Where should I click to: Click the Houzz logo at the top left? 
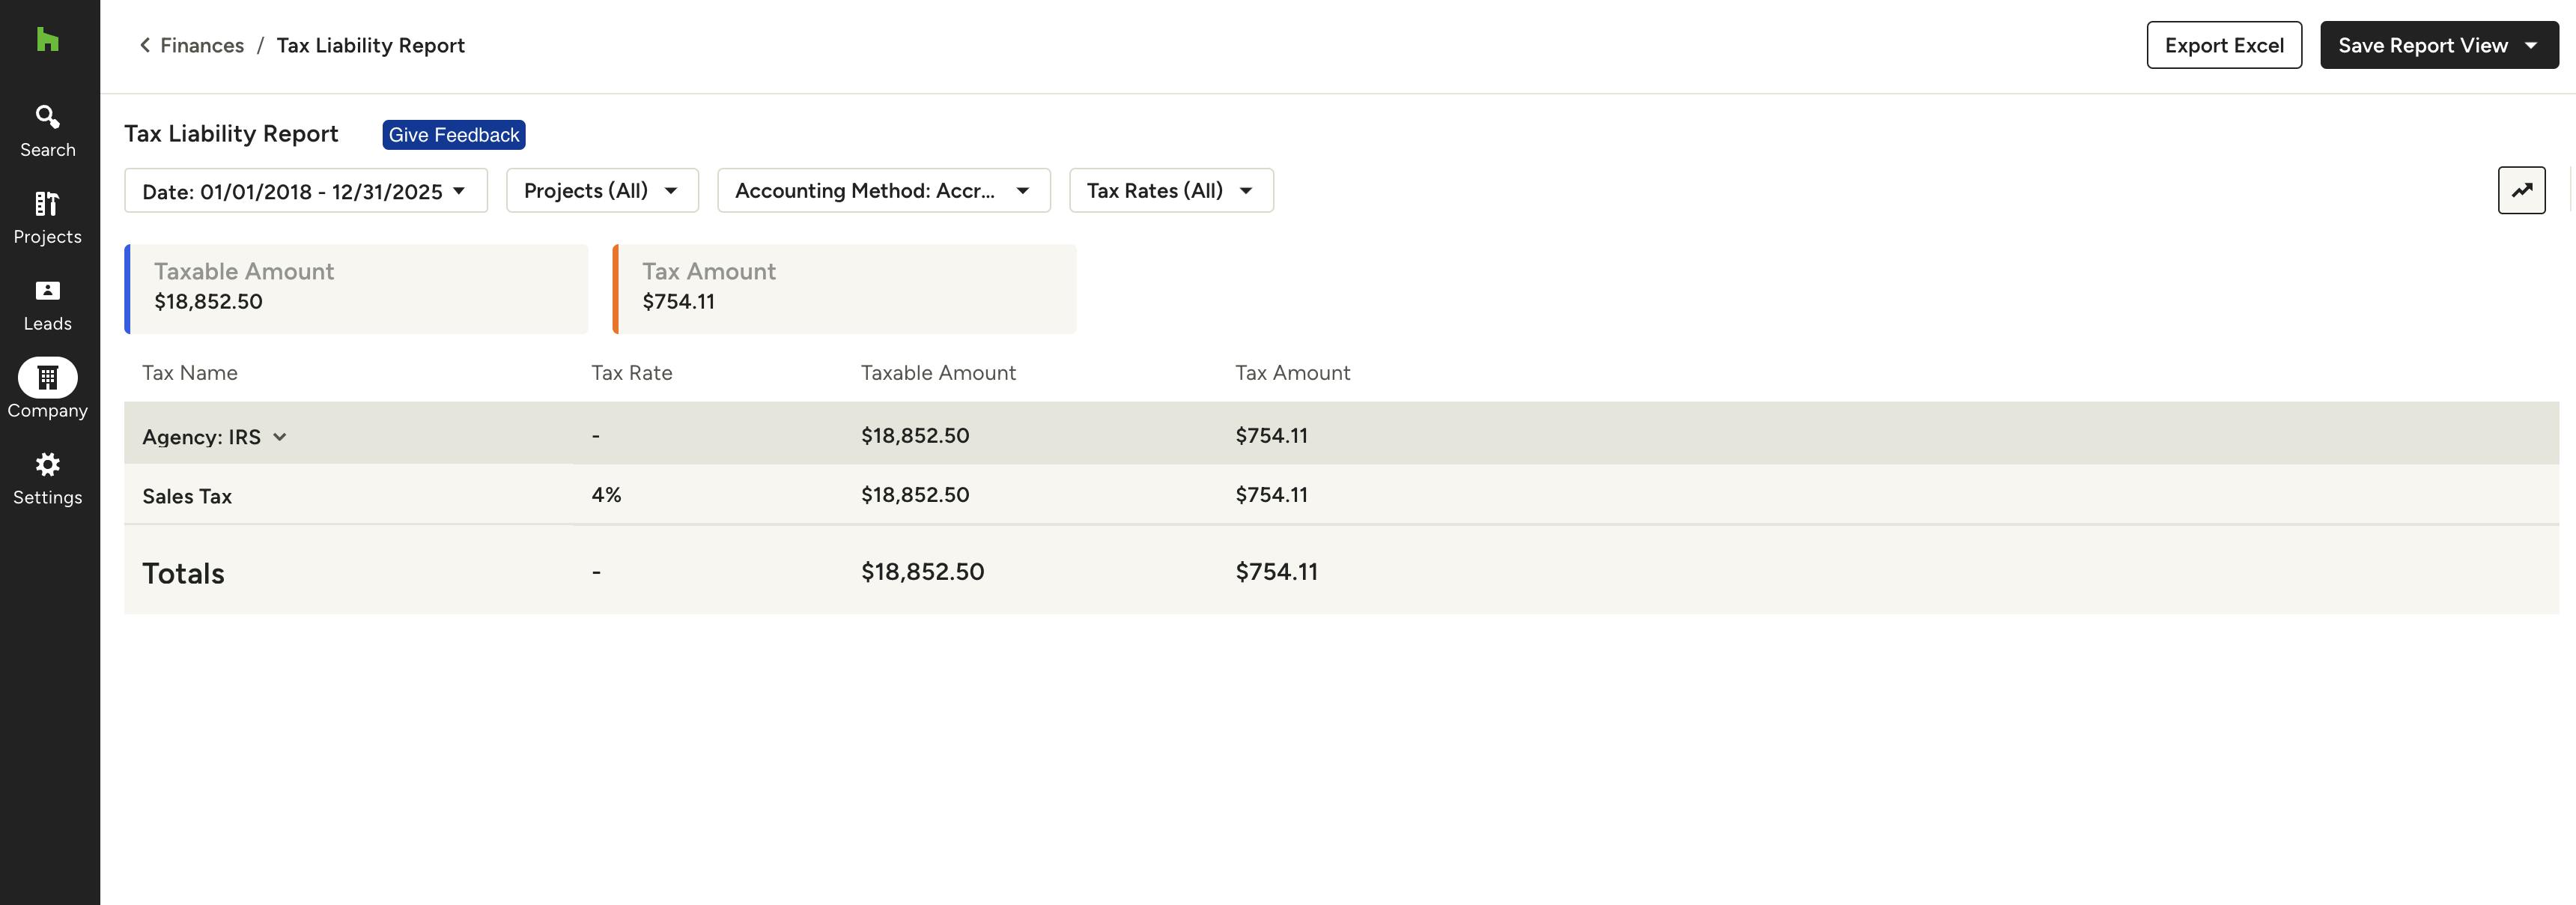pyautogui.click(x=47, y=40)
